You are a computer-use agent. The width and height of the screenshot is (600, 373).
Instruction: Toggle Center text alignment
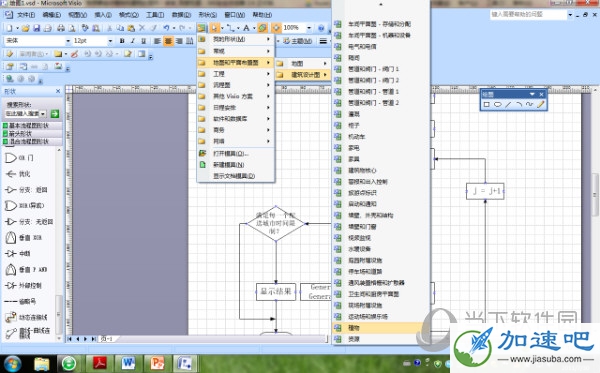pos(168,41)
